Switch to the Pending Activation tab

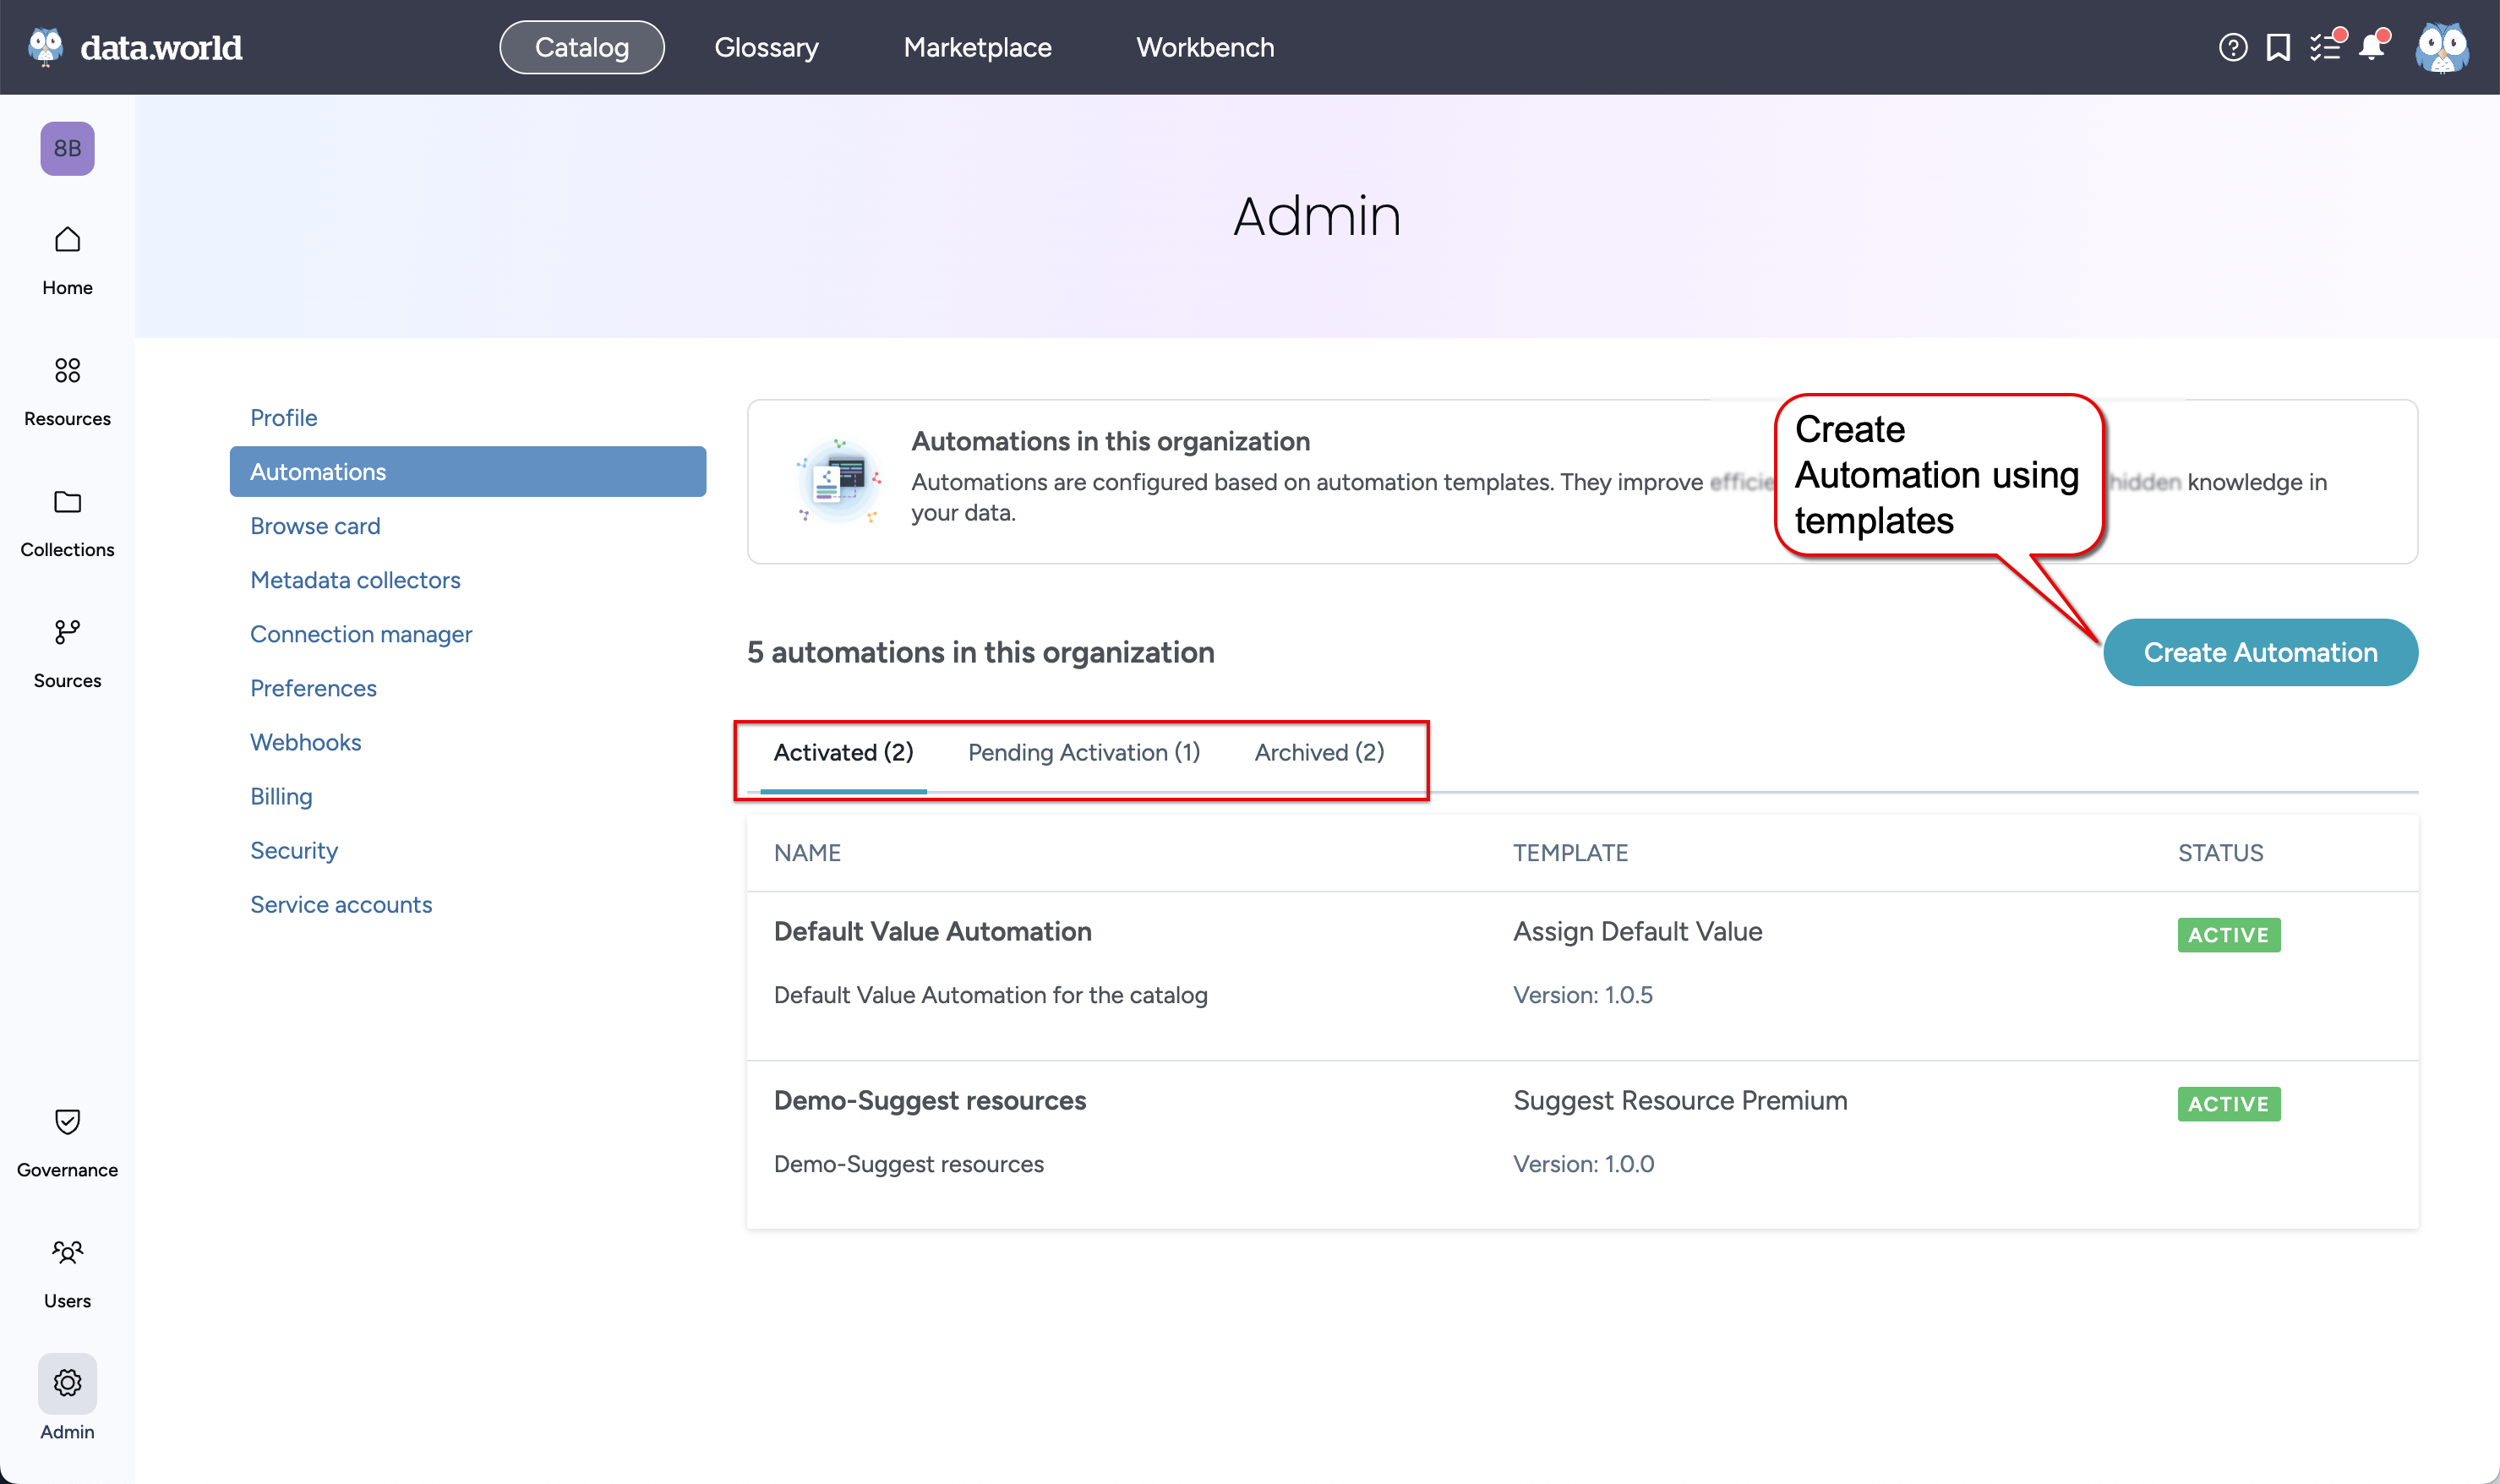(1083, 752)
